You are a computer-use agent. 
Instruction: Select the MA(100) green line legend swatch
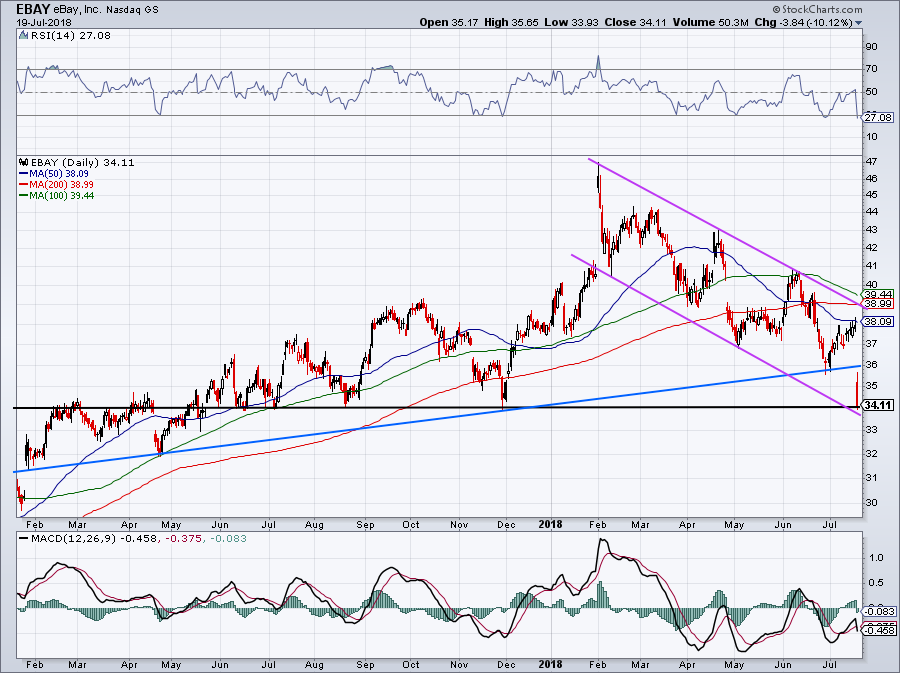pyautogui.click(x=24, y=196)
